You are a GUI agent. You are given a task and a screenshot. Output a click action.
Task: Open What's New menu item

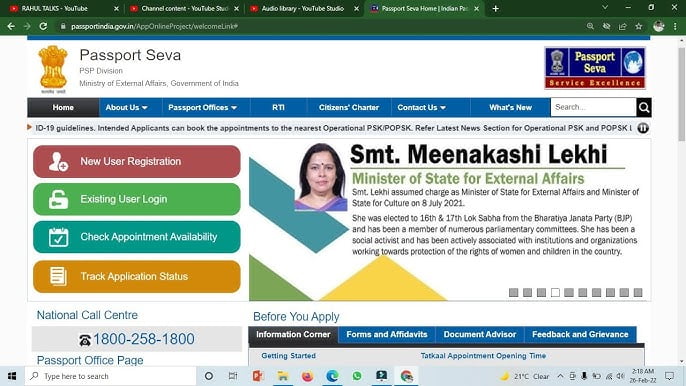tap(510, 108)
